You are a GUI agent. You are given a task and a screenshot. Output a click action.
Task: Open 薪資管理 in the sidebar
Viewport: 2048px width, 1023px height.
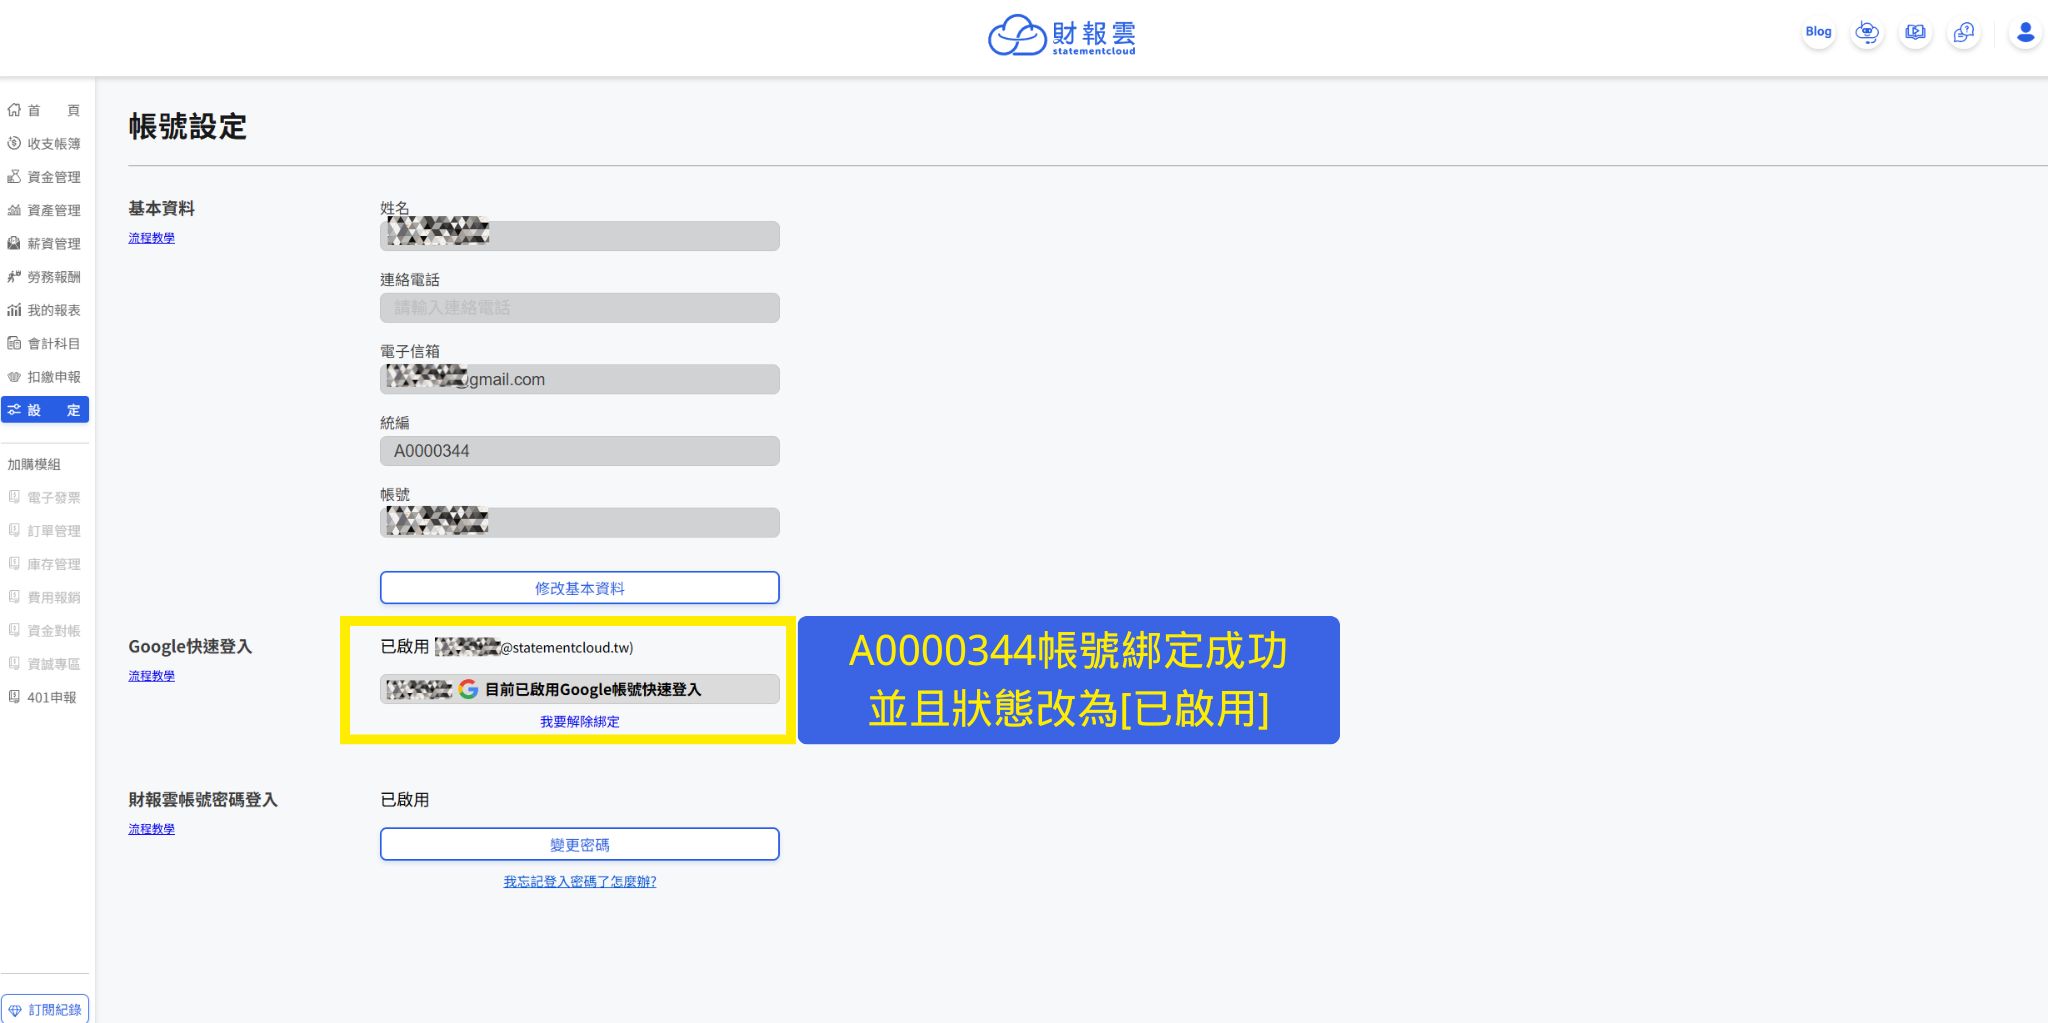point(44,243)
